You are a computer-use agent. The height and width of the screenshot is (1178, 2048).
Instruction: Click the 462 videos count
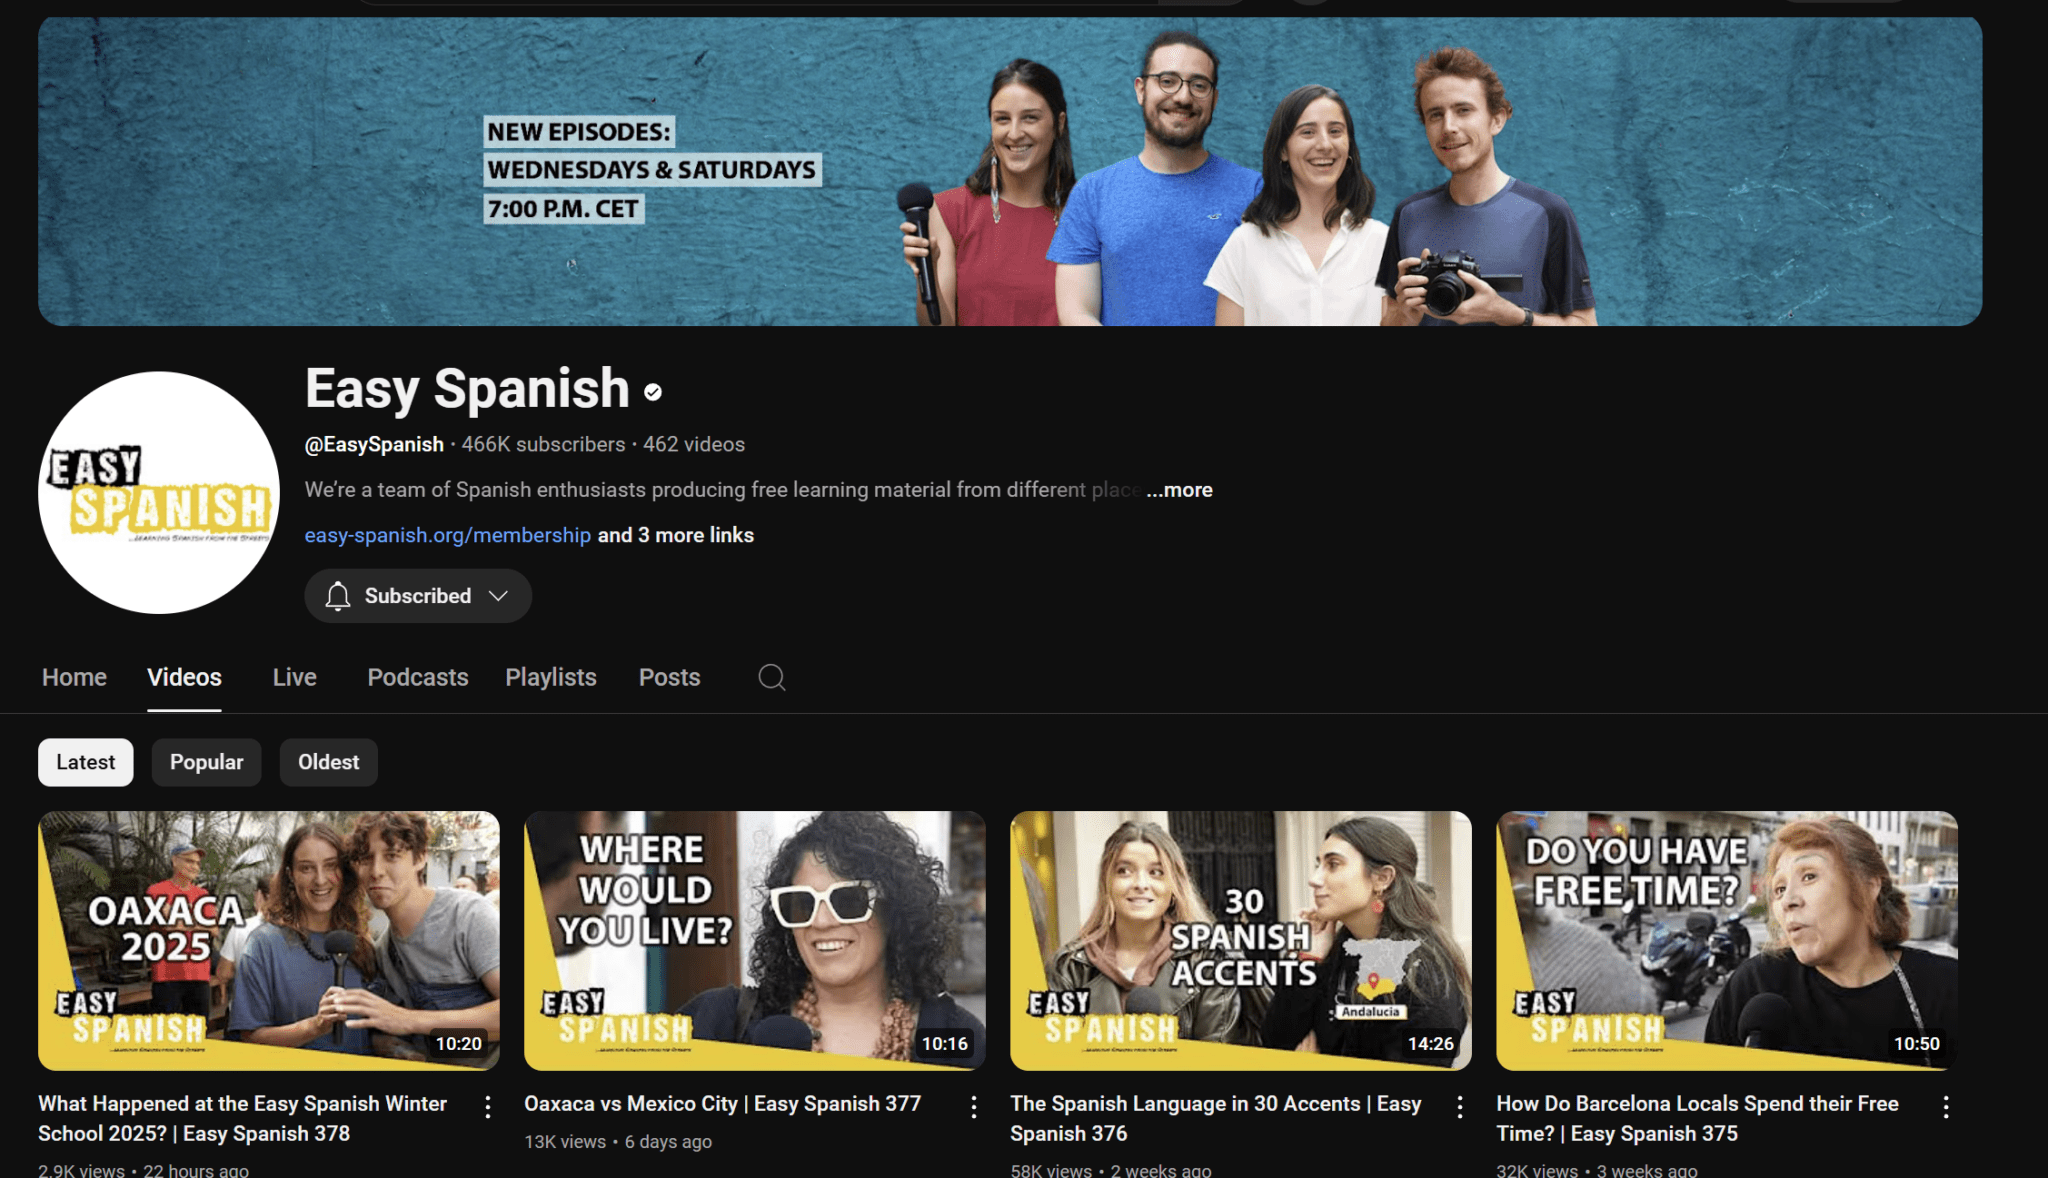coord(694,444)
